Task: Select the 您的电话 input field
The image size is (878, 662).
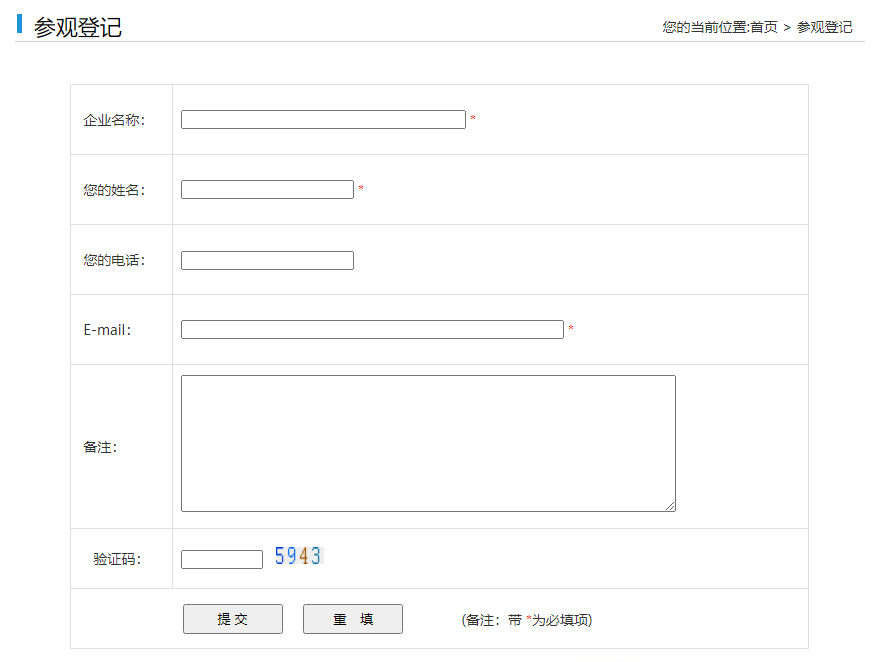Action: click(x=267, y=260)
